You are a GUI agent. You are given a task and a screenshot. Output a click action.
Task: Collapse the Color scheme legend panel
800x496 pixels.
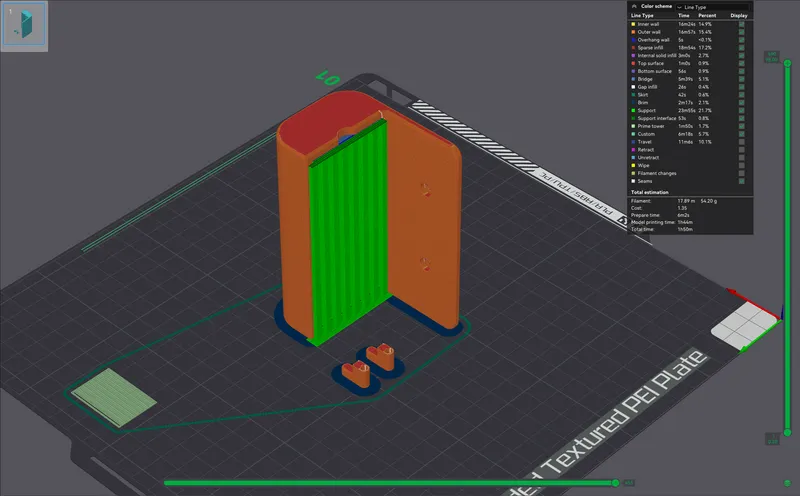pos(634,7)
